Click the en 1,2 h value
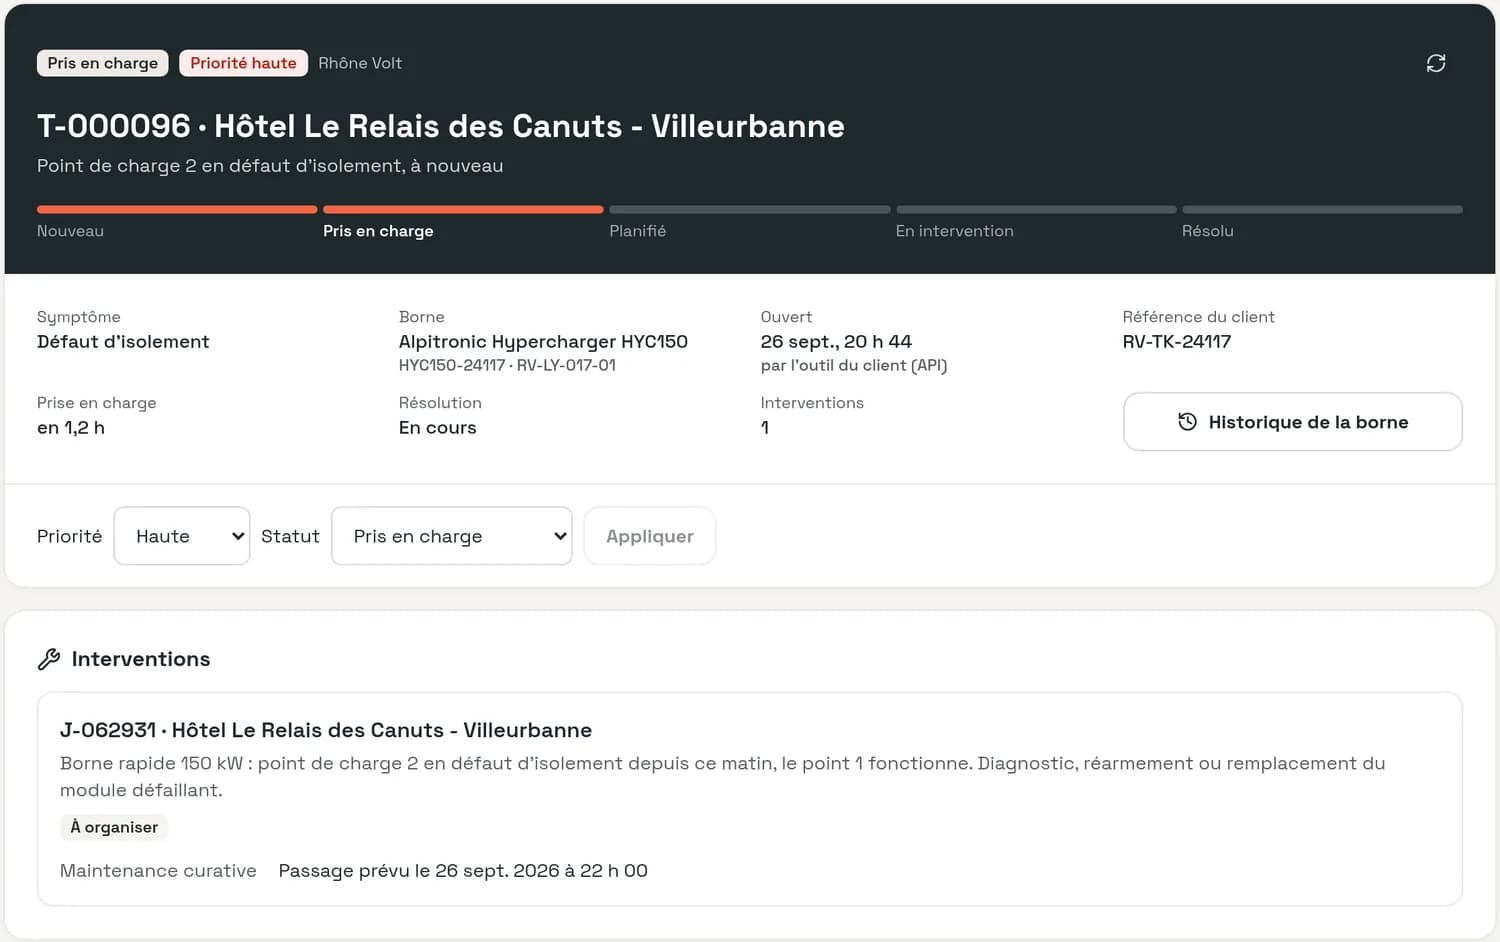The height and width of the screenshot is (942, 1500). pos(71,428)
